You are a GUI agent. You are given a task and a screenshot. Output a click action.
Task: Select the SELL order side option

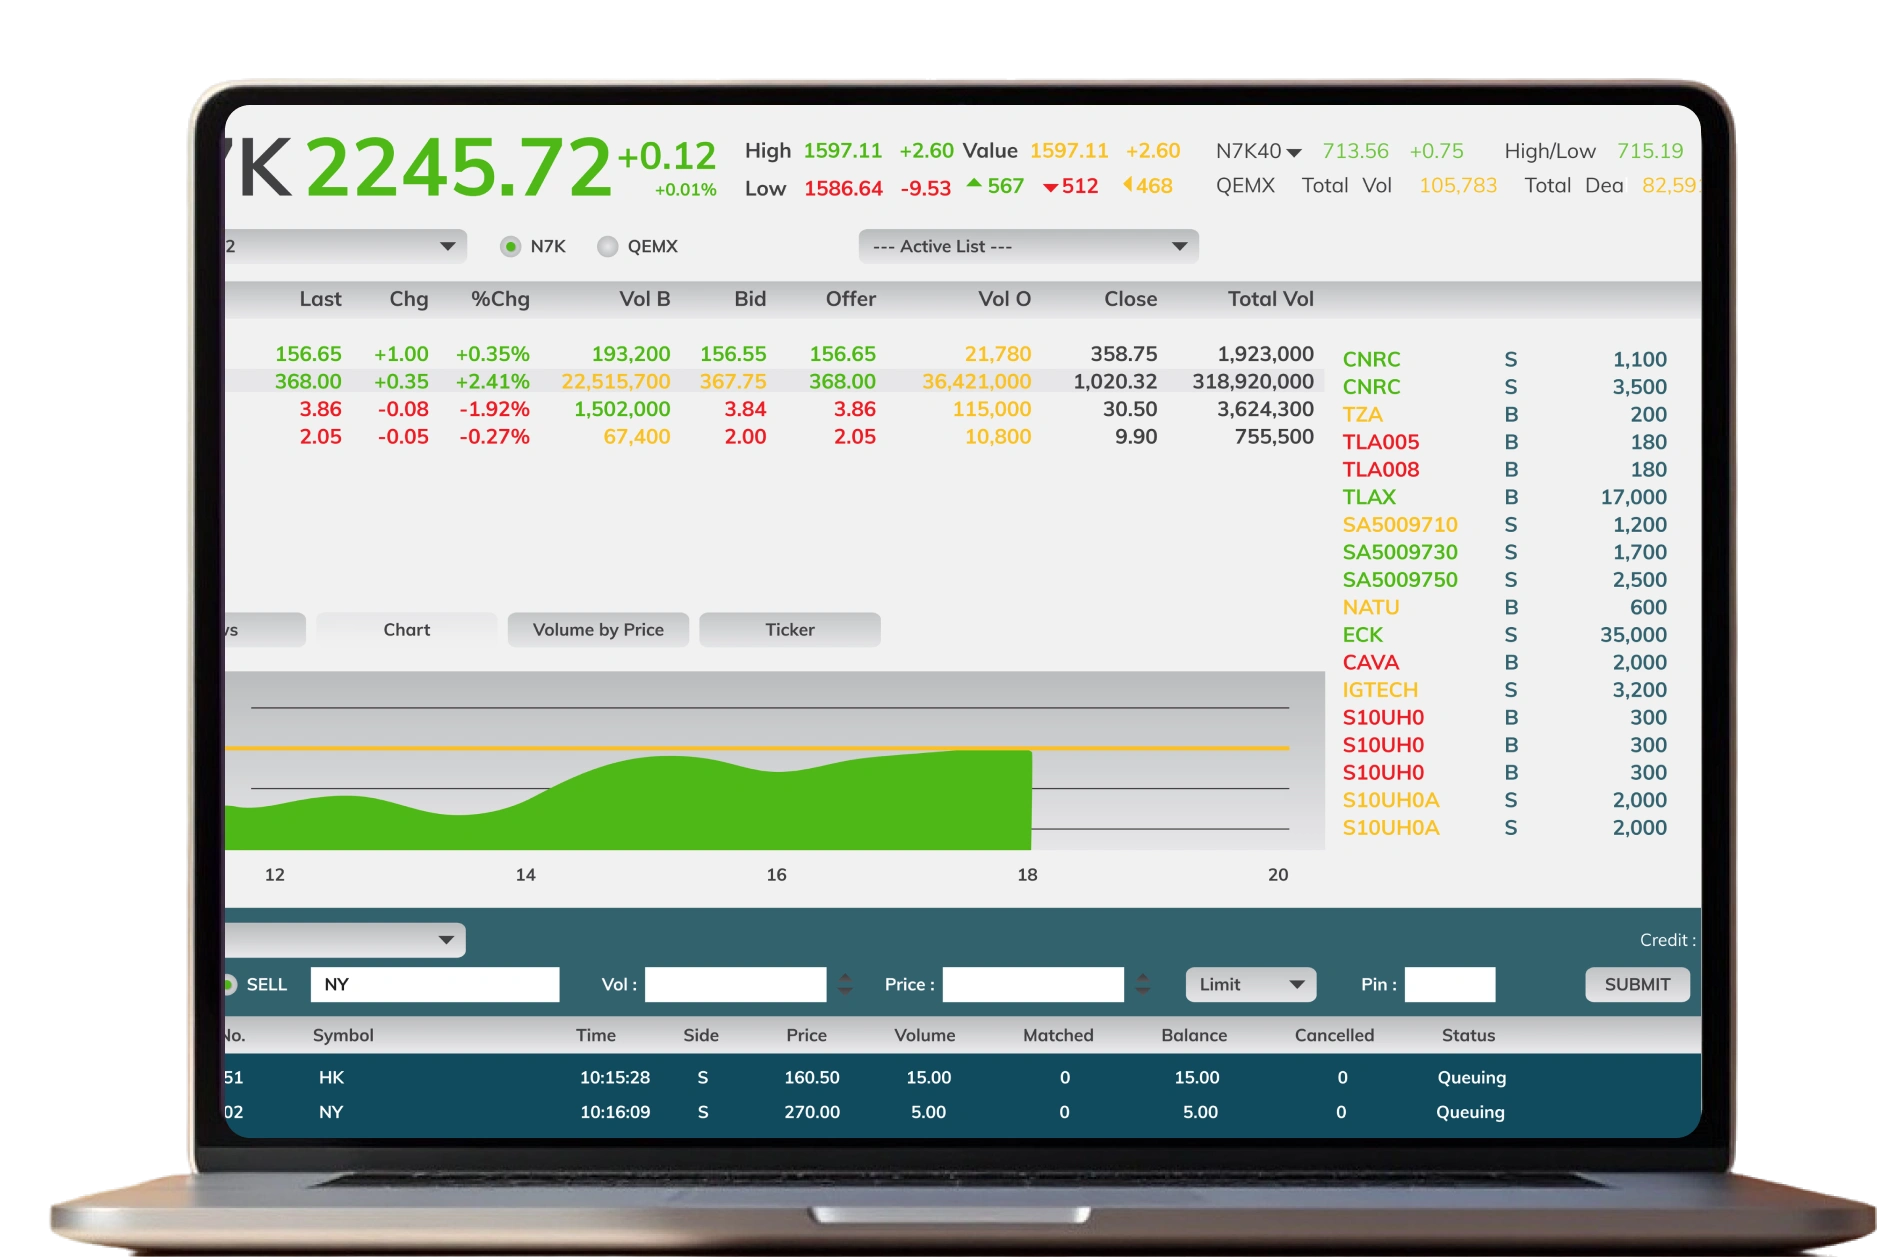231,984
